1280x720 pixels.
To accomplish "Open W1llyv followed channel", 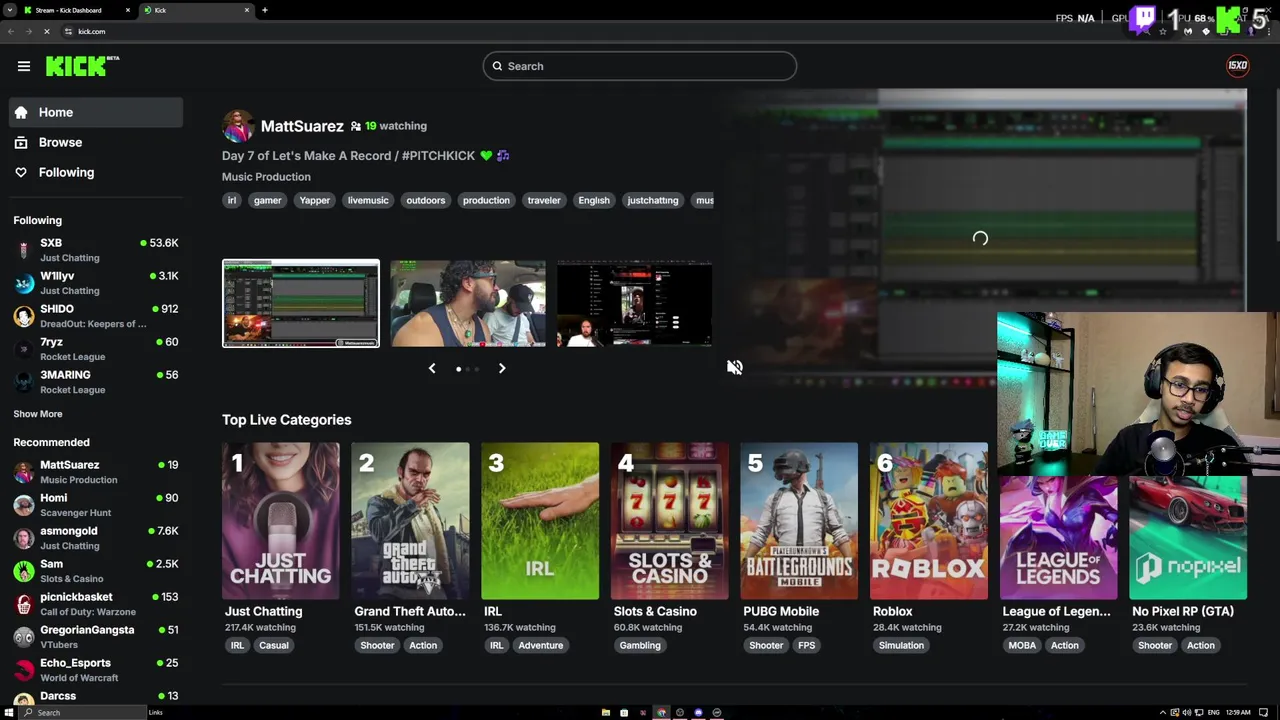I will (x=96, y=283).
